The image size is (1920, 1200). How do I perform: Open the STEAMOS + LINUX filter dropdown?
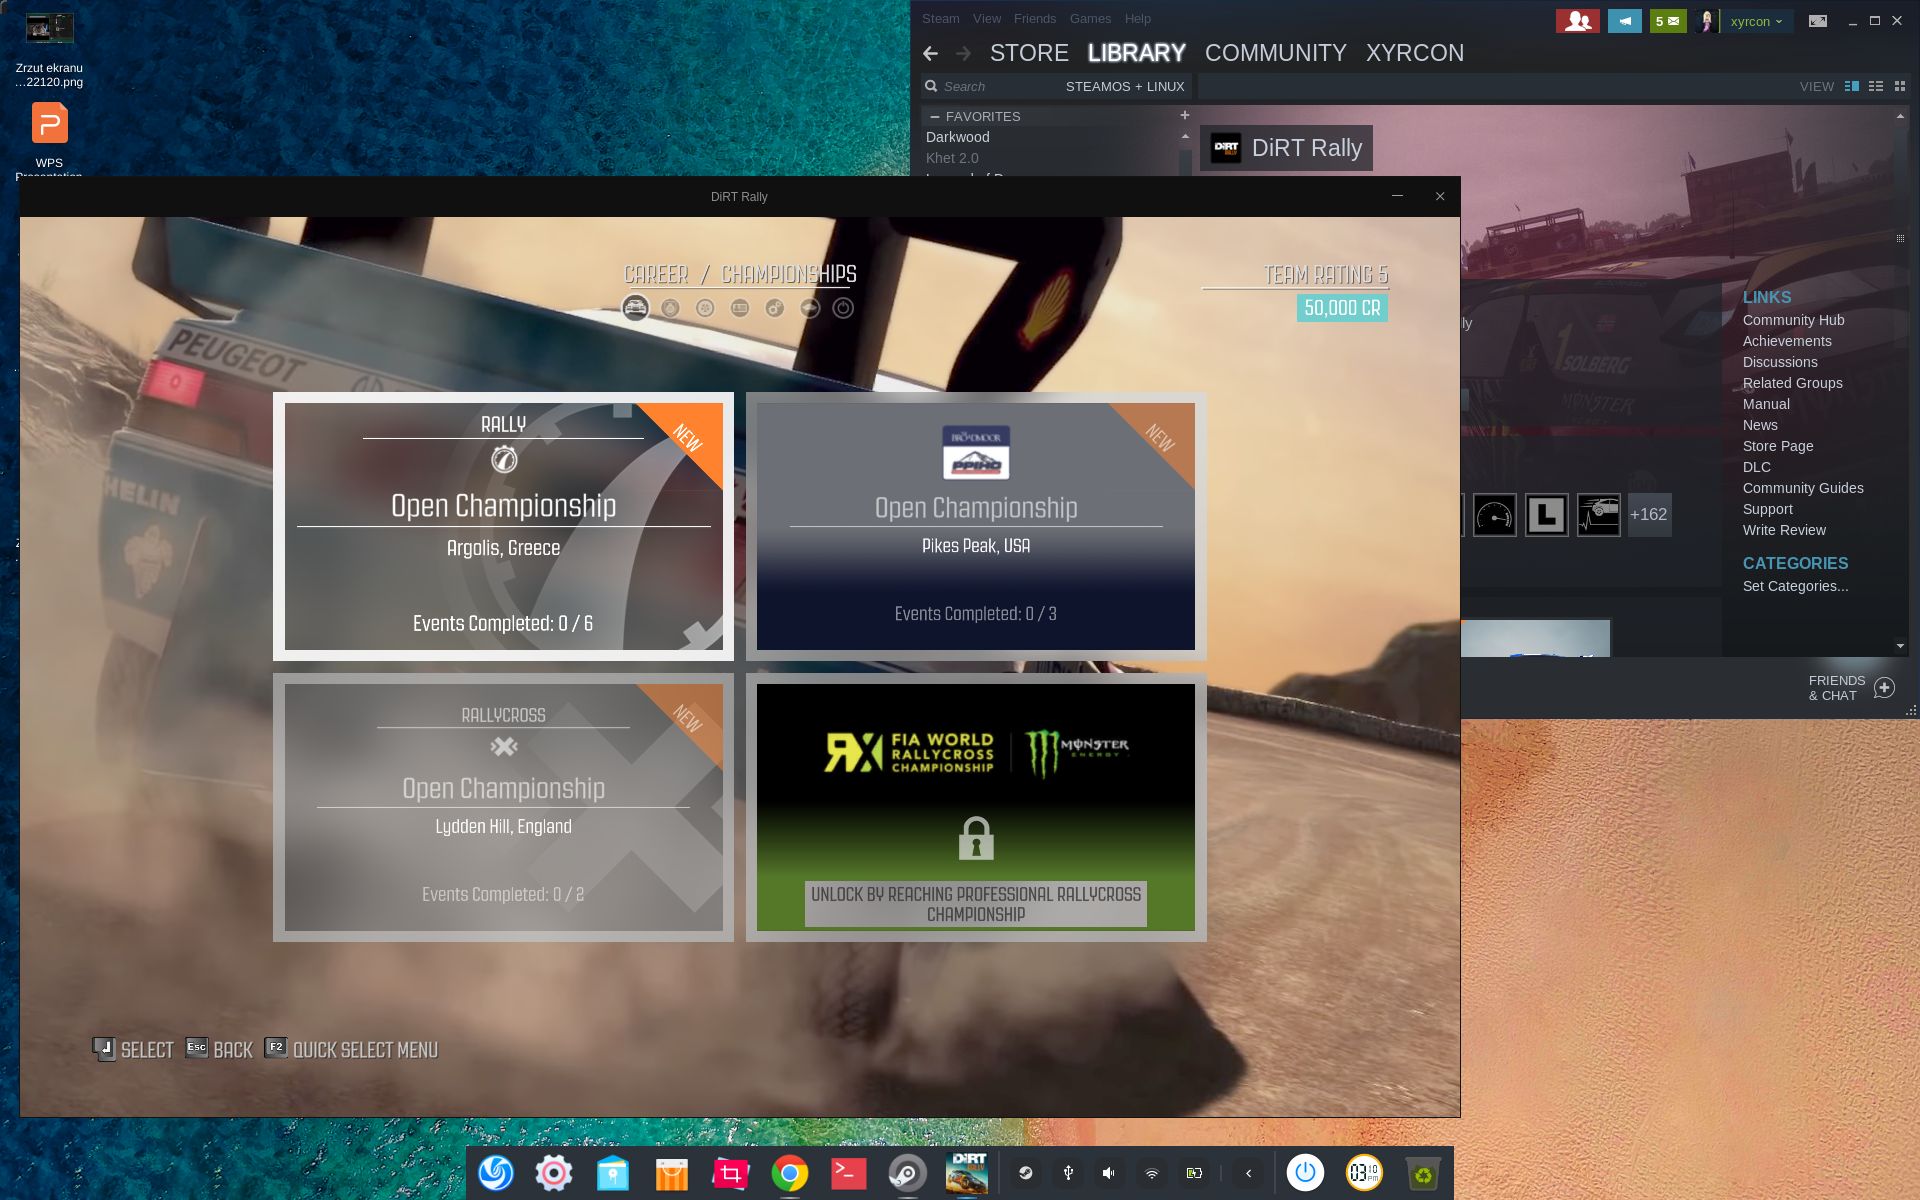click(x=1124, y=87)
